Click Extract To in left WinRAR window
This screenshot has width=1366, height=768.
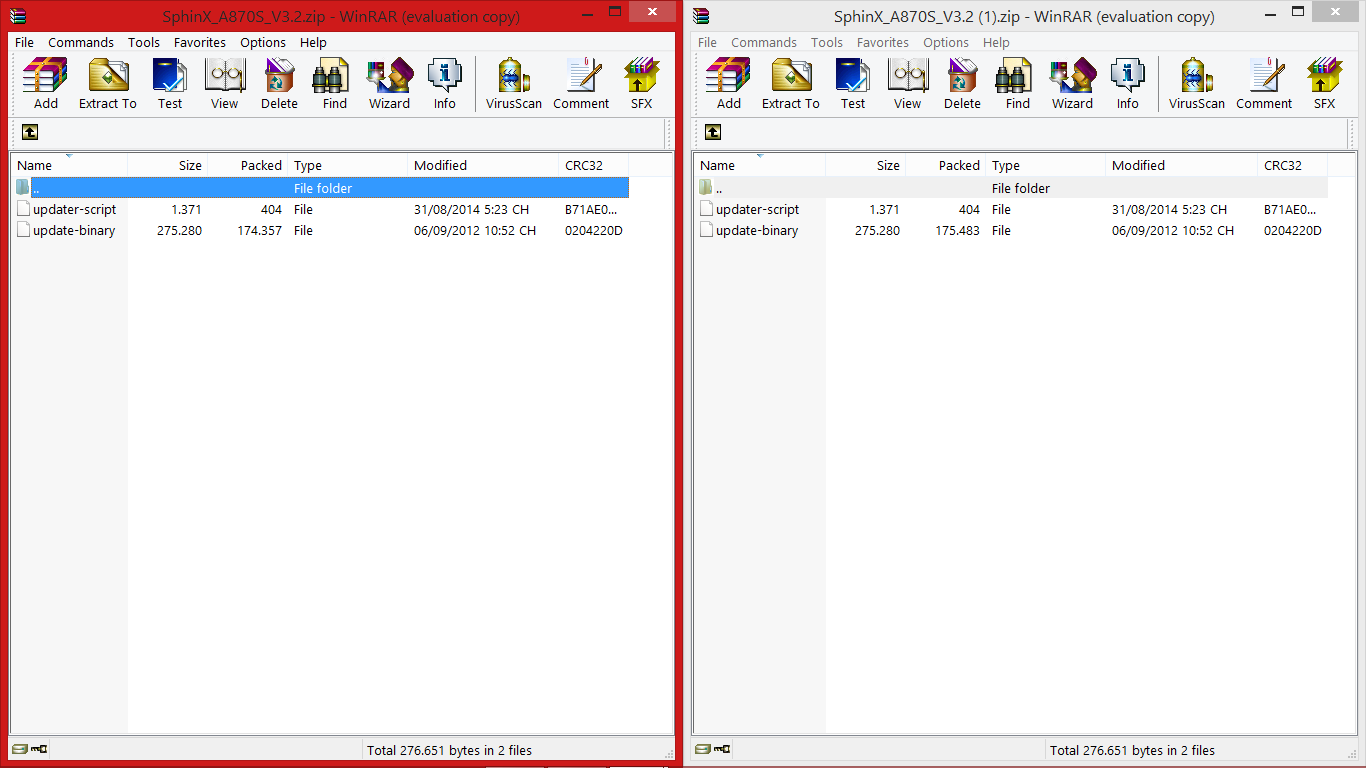[x=108, y=84]
